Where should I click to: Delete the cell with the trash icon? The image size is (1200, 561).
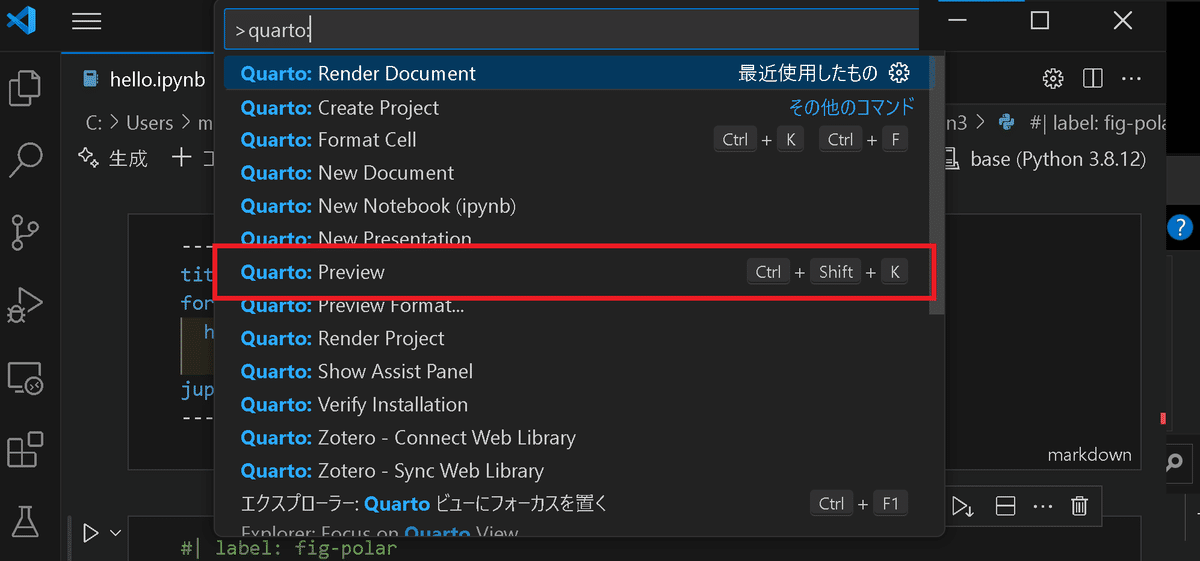click(1079, 506)
